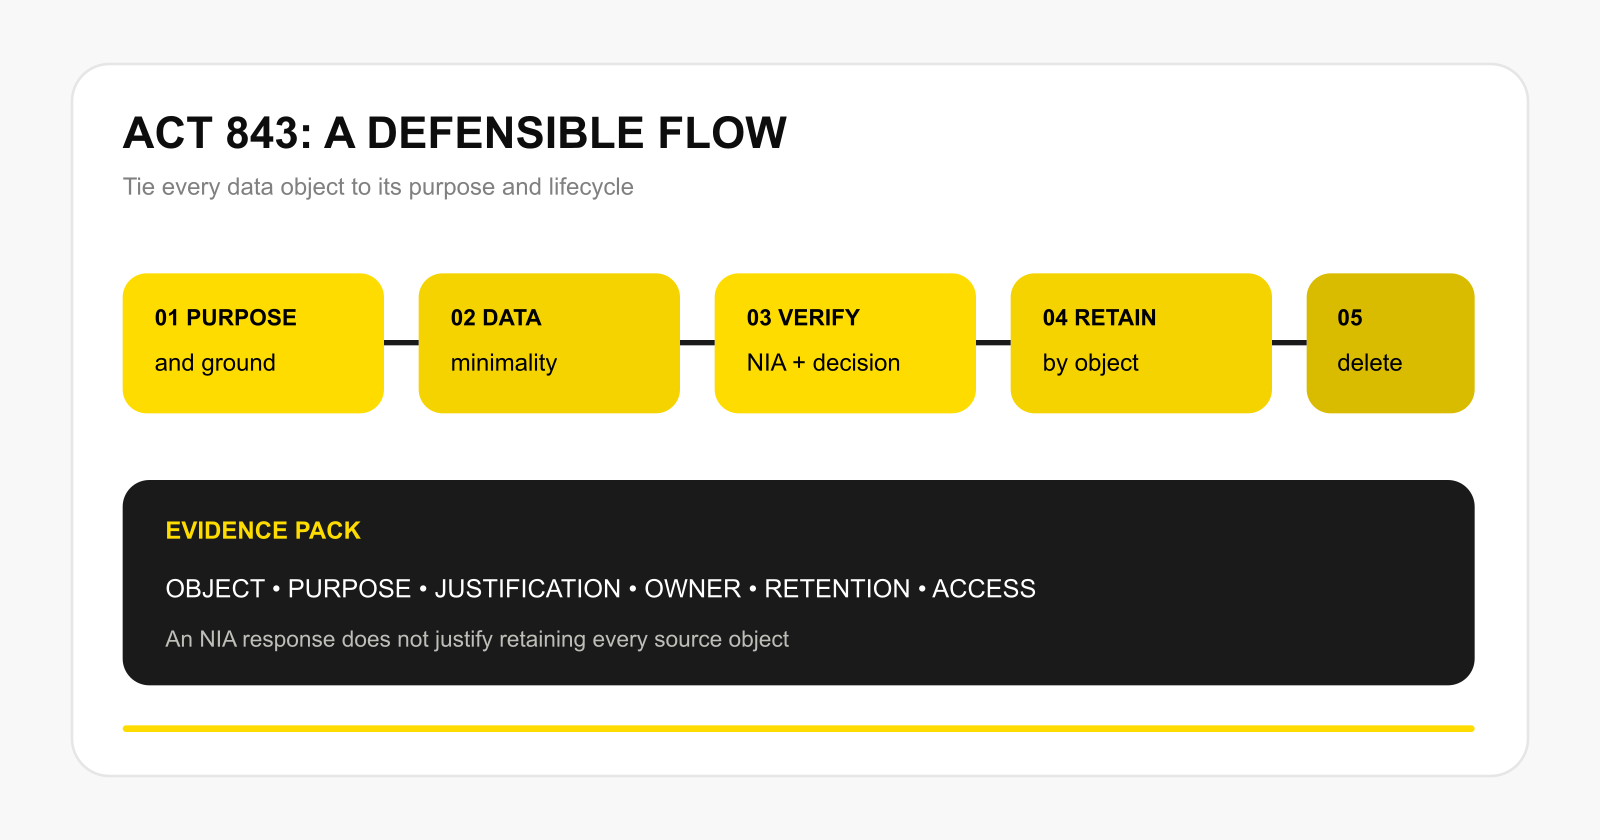This screenshot has height=840, width=1600.
Task: Click the 'and ground' text
Action: (215, 363)
